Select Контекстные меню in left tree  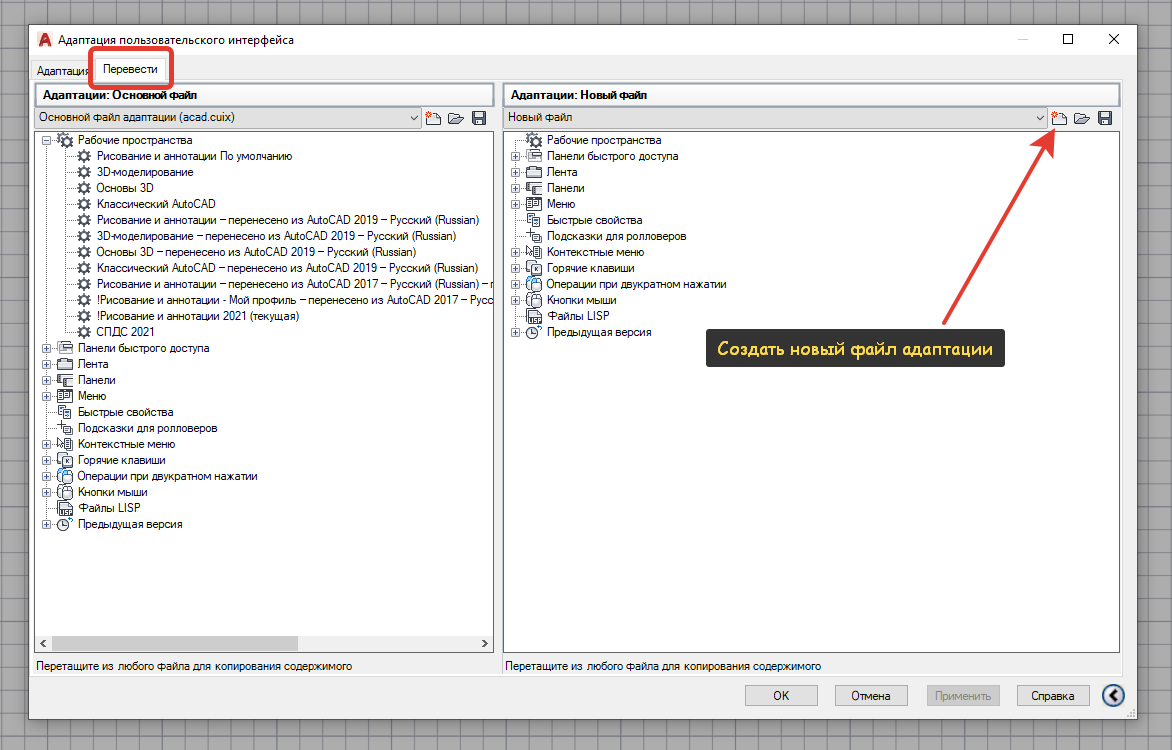pyautogui.click(x=126, y=444)
